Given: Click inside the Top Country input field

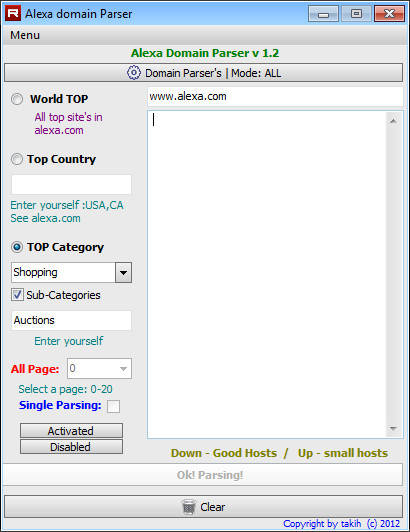Looking at the screenshot, I should pos(71,185).
